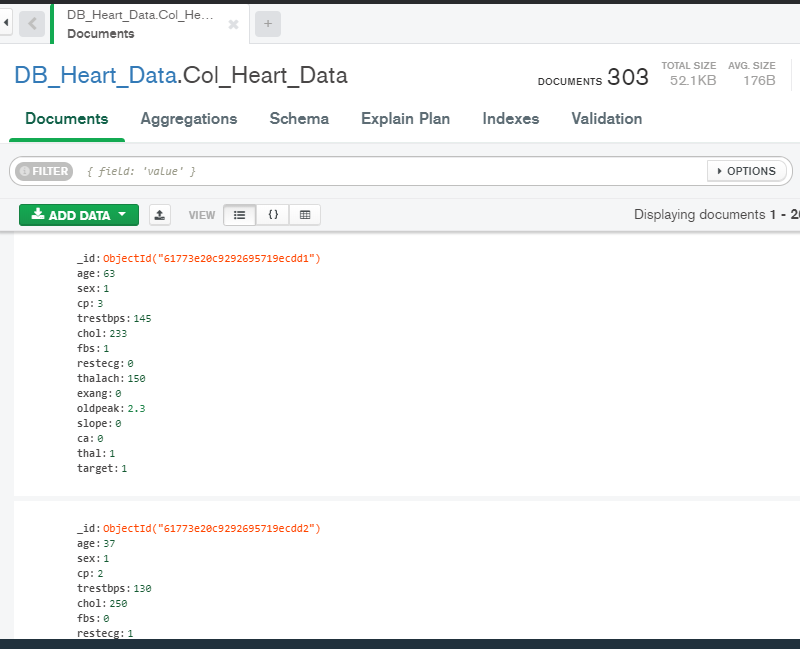The width and height of the screenshot is (800, 649).
Task: Switch to the Documents tab
Action: click(x=67, y=118)
